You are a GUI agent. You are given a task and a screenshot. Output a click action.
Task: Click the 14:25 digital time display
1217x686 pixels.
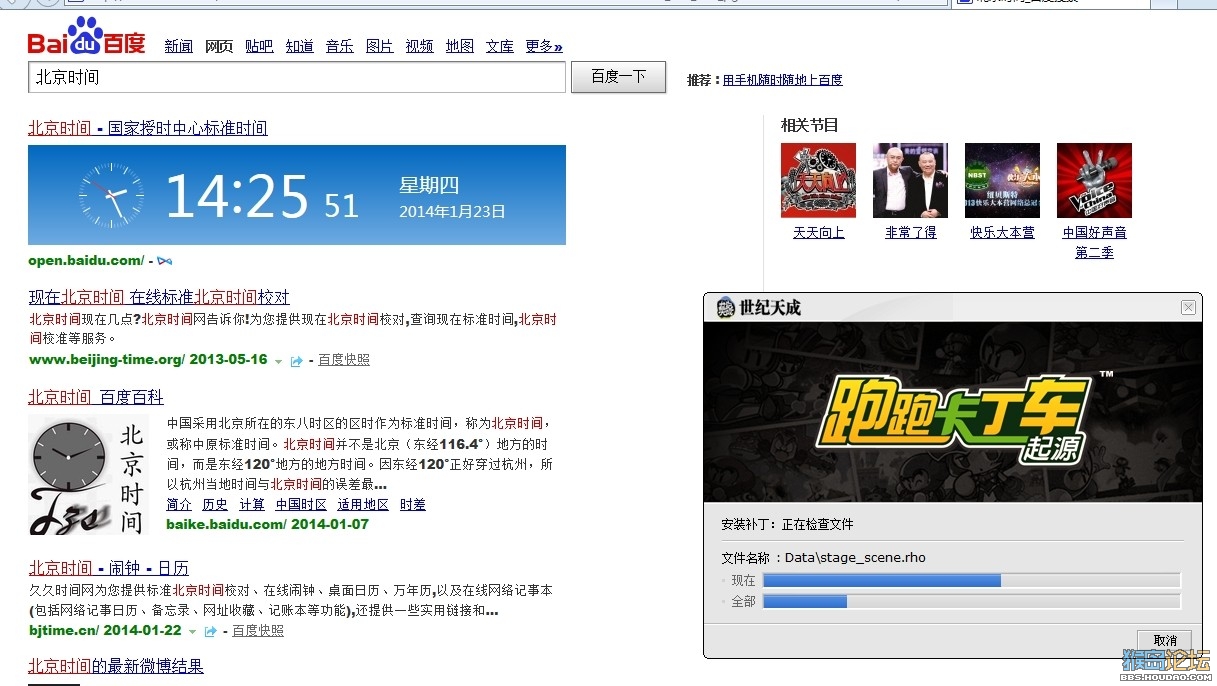[x=236, y=195]
